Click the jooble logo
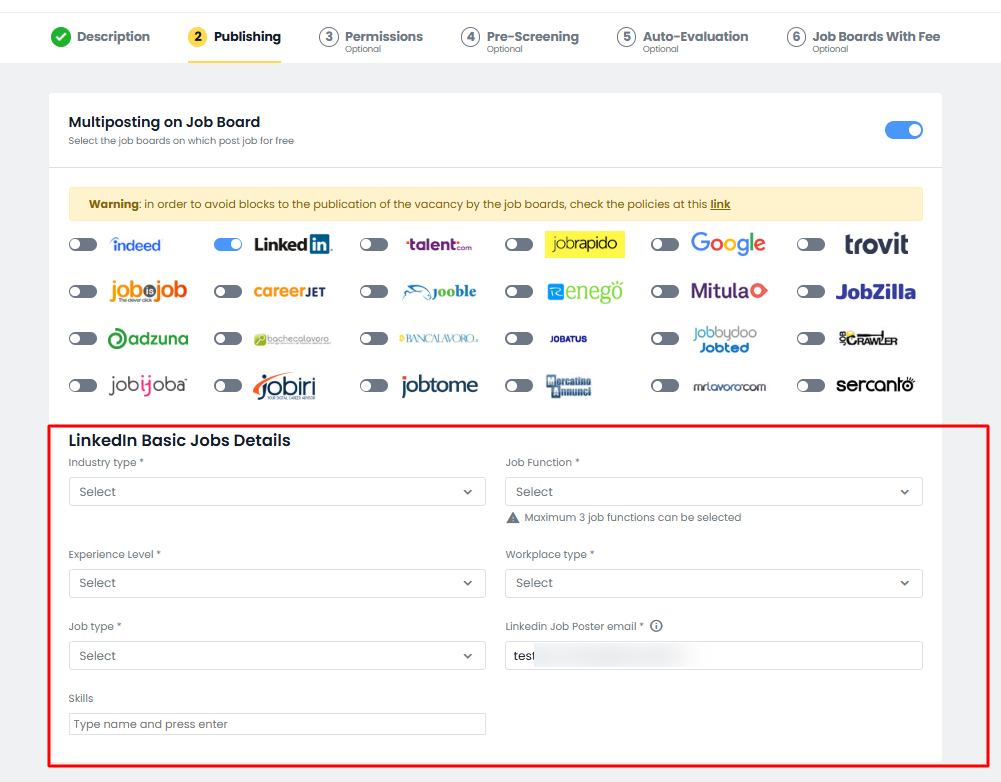The image size is (1001, 782). click(439, 292)
